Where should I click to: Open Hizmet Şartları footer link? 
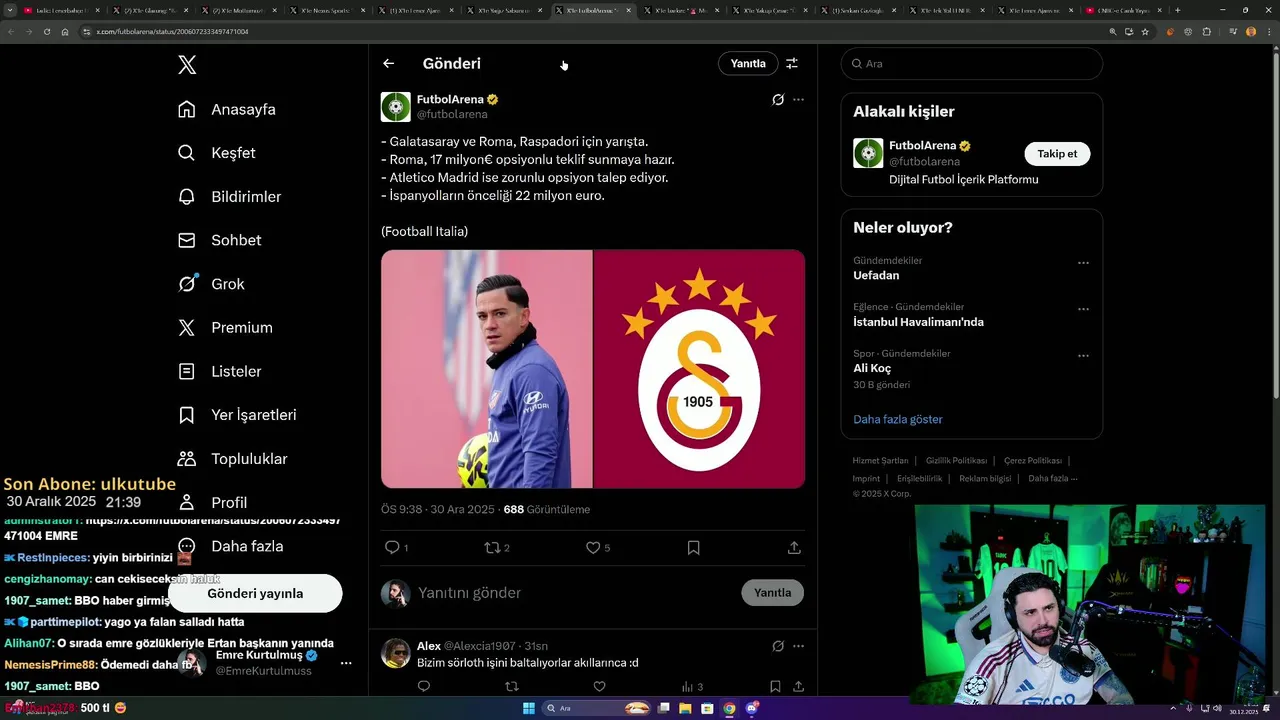coord(881,460)
